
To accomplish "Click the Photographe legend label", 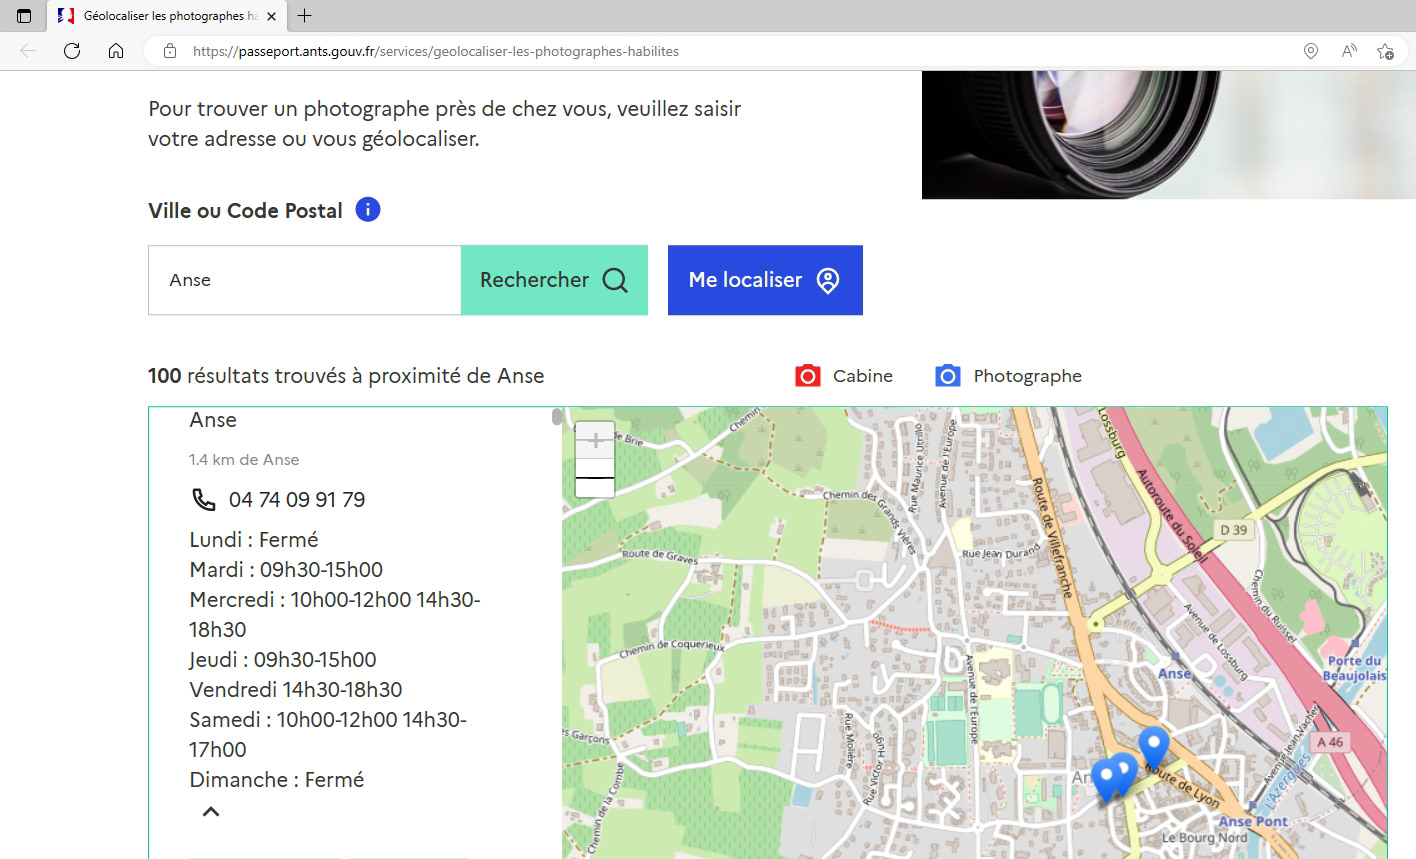I will pyautogui.click(x=1028, y=376).
